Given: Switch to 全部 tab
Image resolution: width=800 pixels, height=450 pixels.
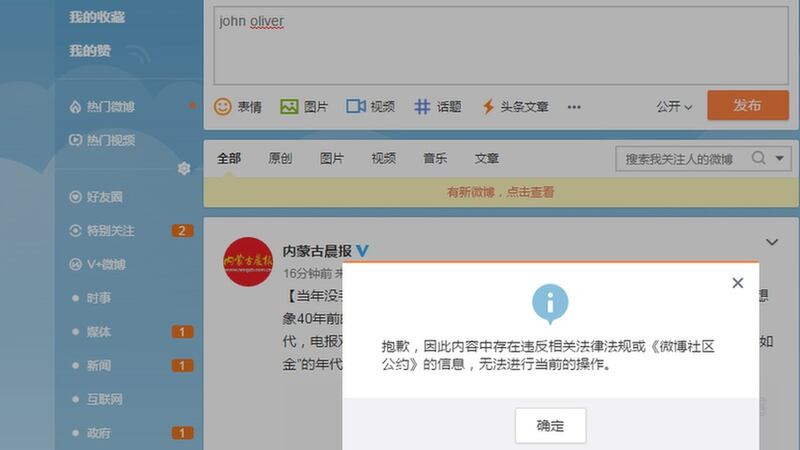Looking at the screenshot, I should coord(229,159).
